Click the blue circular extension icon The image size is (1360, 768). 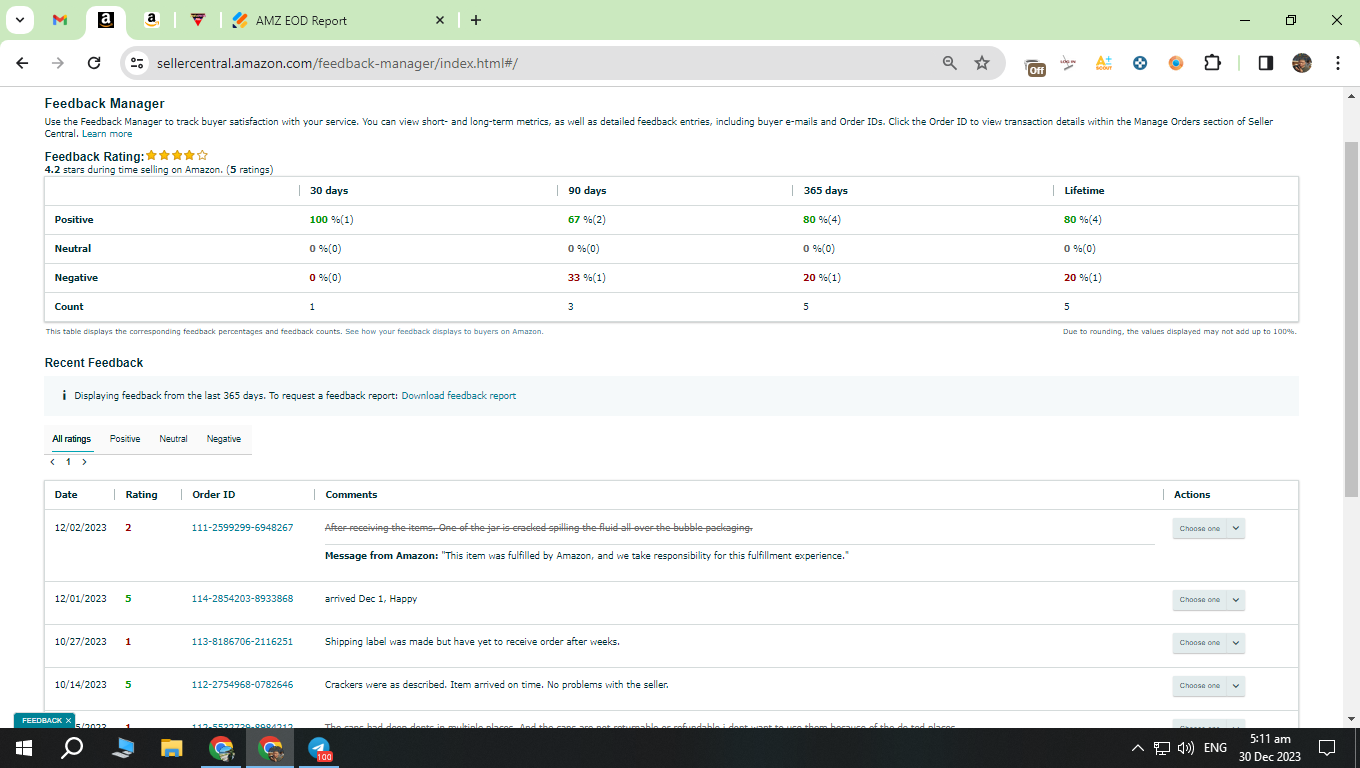pos(1140,63)
